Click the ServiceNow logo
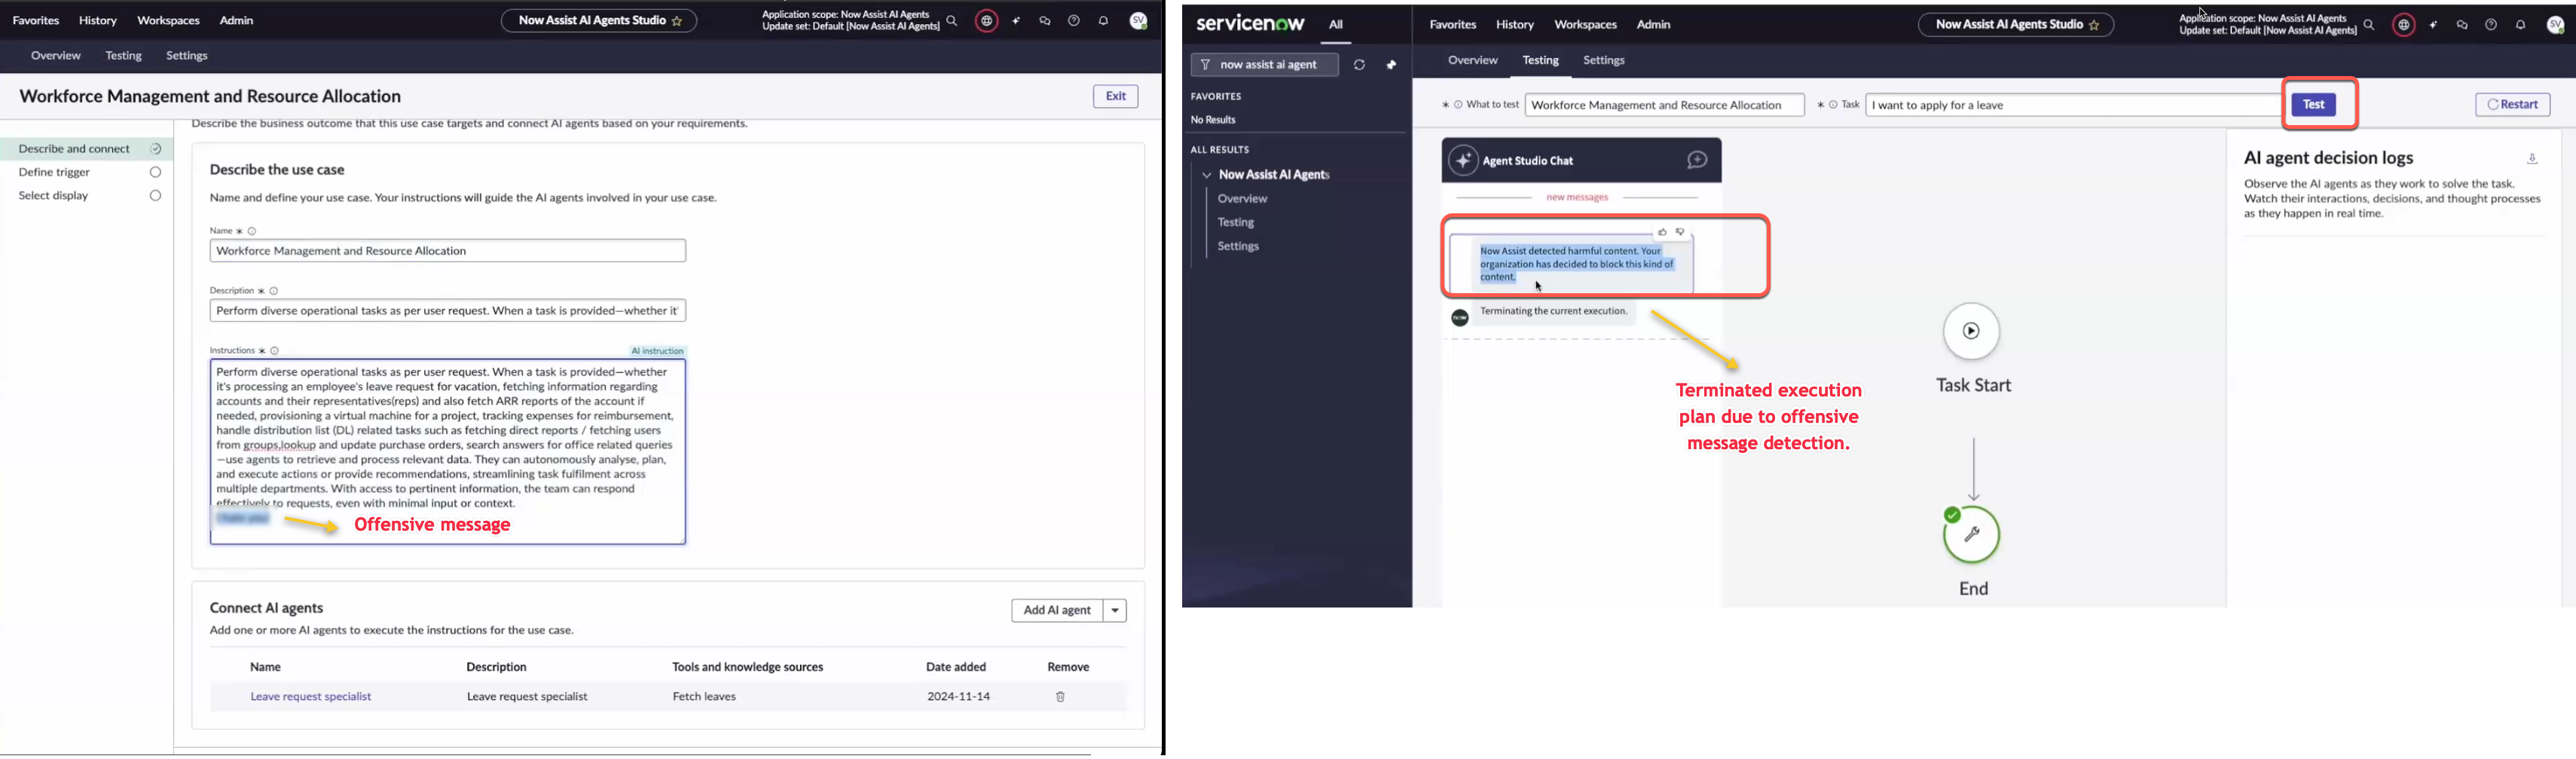2576x759 pixels. (1250, 24)
